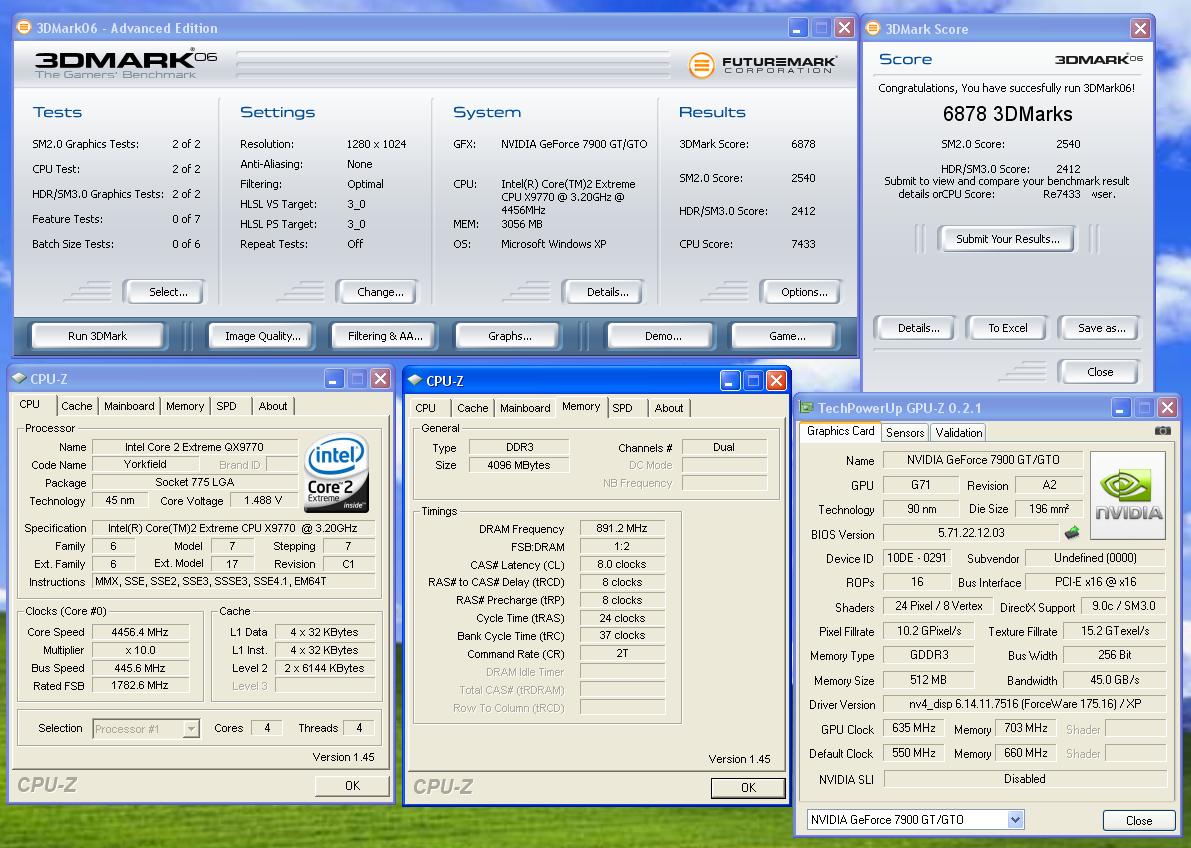The height and width of the screenshot is (848, 1191).
Task: Select the CPU tab in Memory CPU-Z window
Action: pyautogui.click(x=425, y=407)
